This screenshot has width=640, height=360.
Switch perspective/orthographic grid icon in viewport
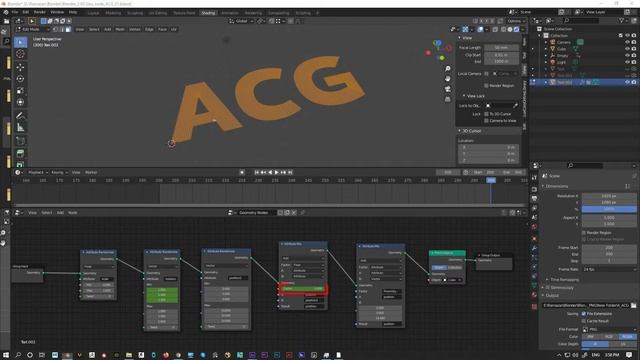(x=448, y=99)
